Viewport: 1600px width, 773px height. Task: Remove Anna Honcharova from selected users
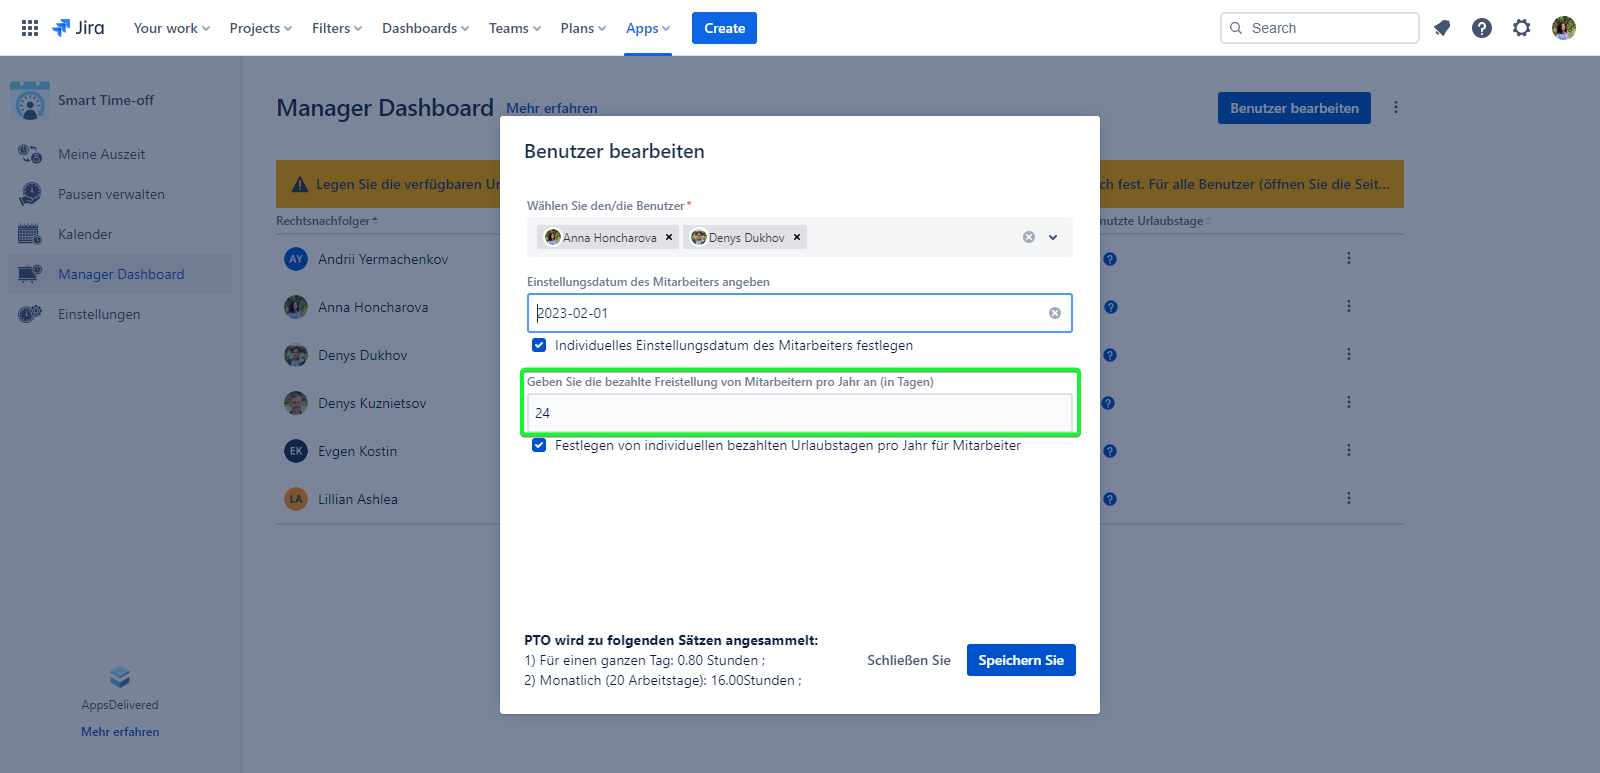[x=669, y=237]
